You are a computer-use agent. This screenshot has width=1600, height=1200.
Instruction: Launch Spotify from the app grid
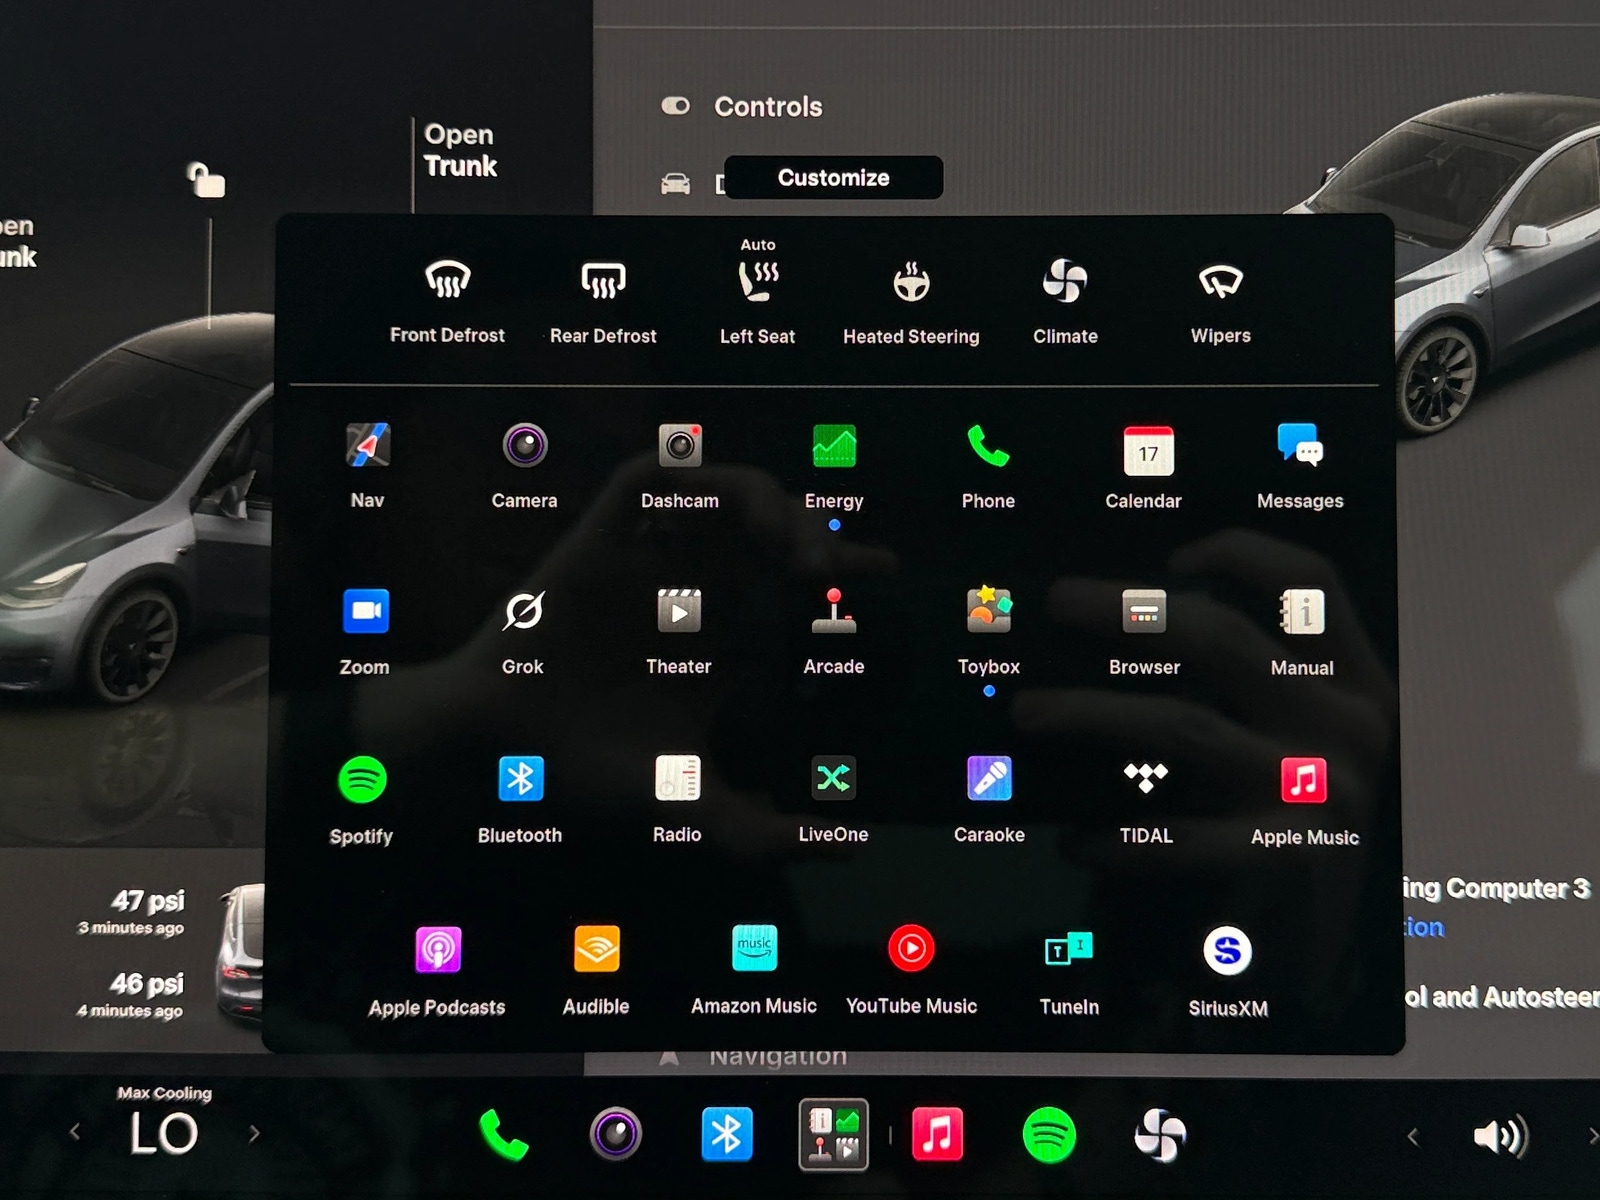point(362,800)
